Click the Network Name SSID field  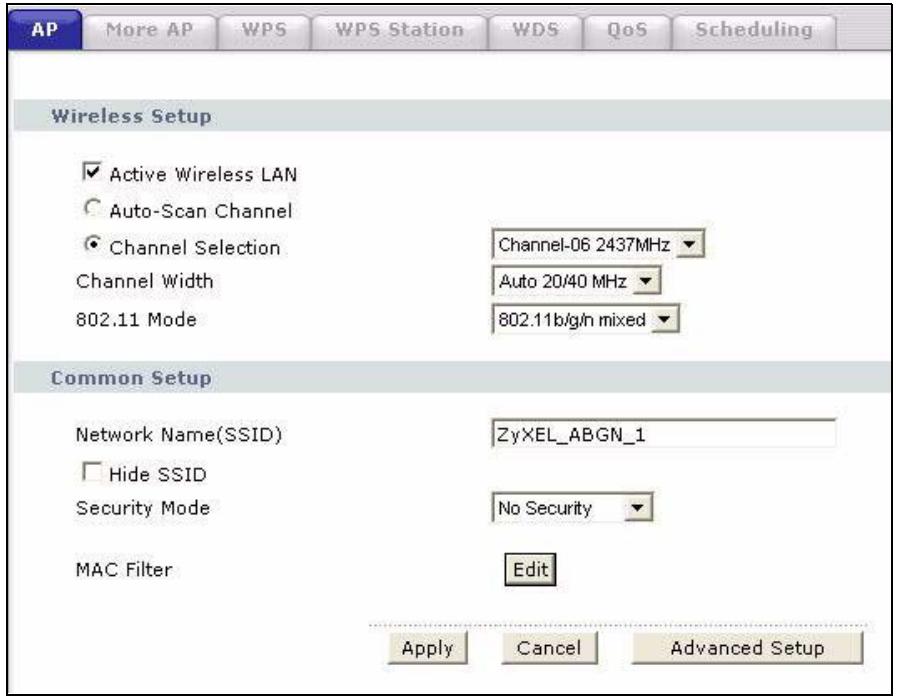pos(664,434)
